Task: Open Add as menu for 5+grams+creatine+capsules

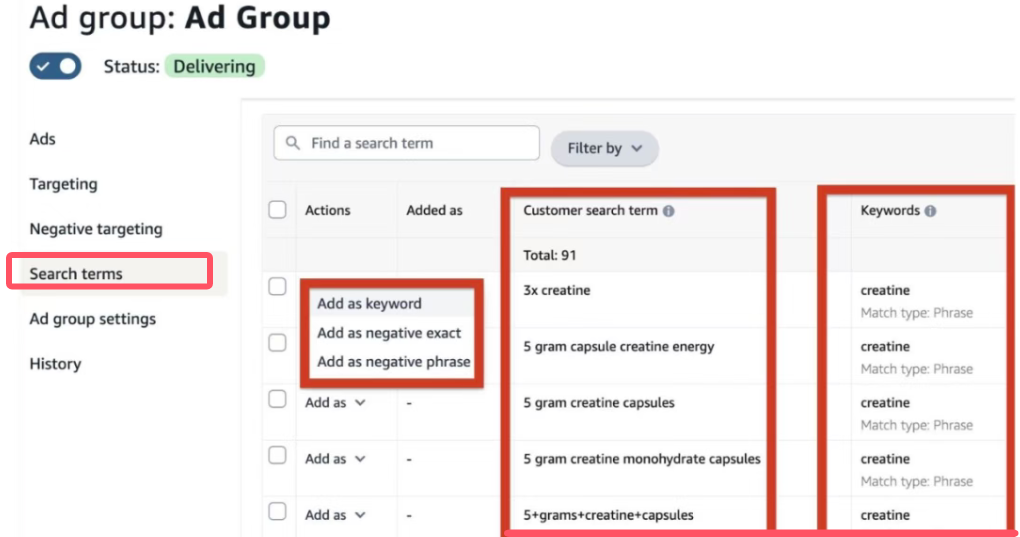Action: click(335, 515)
